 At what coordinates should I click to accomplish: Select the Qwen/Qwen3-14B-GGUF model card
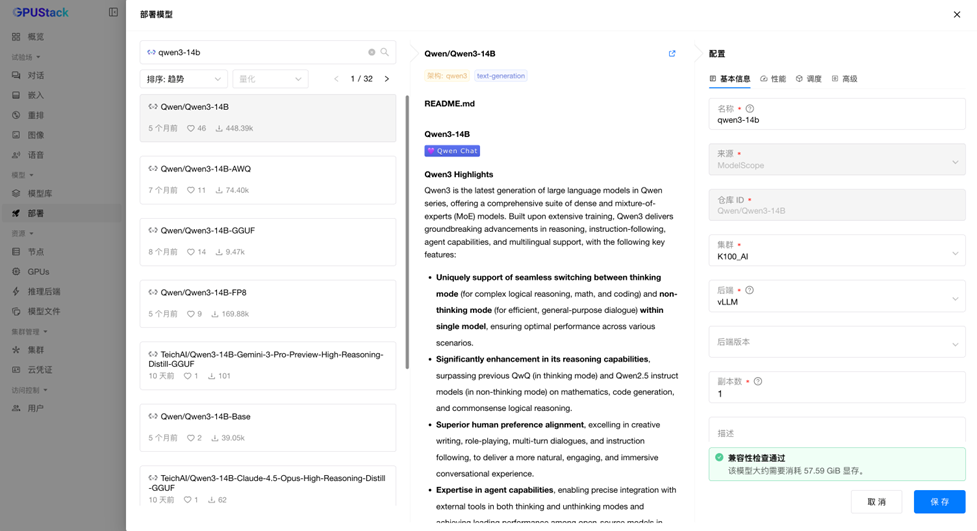click(x=268, y=242)
